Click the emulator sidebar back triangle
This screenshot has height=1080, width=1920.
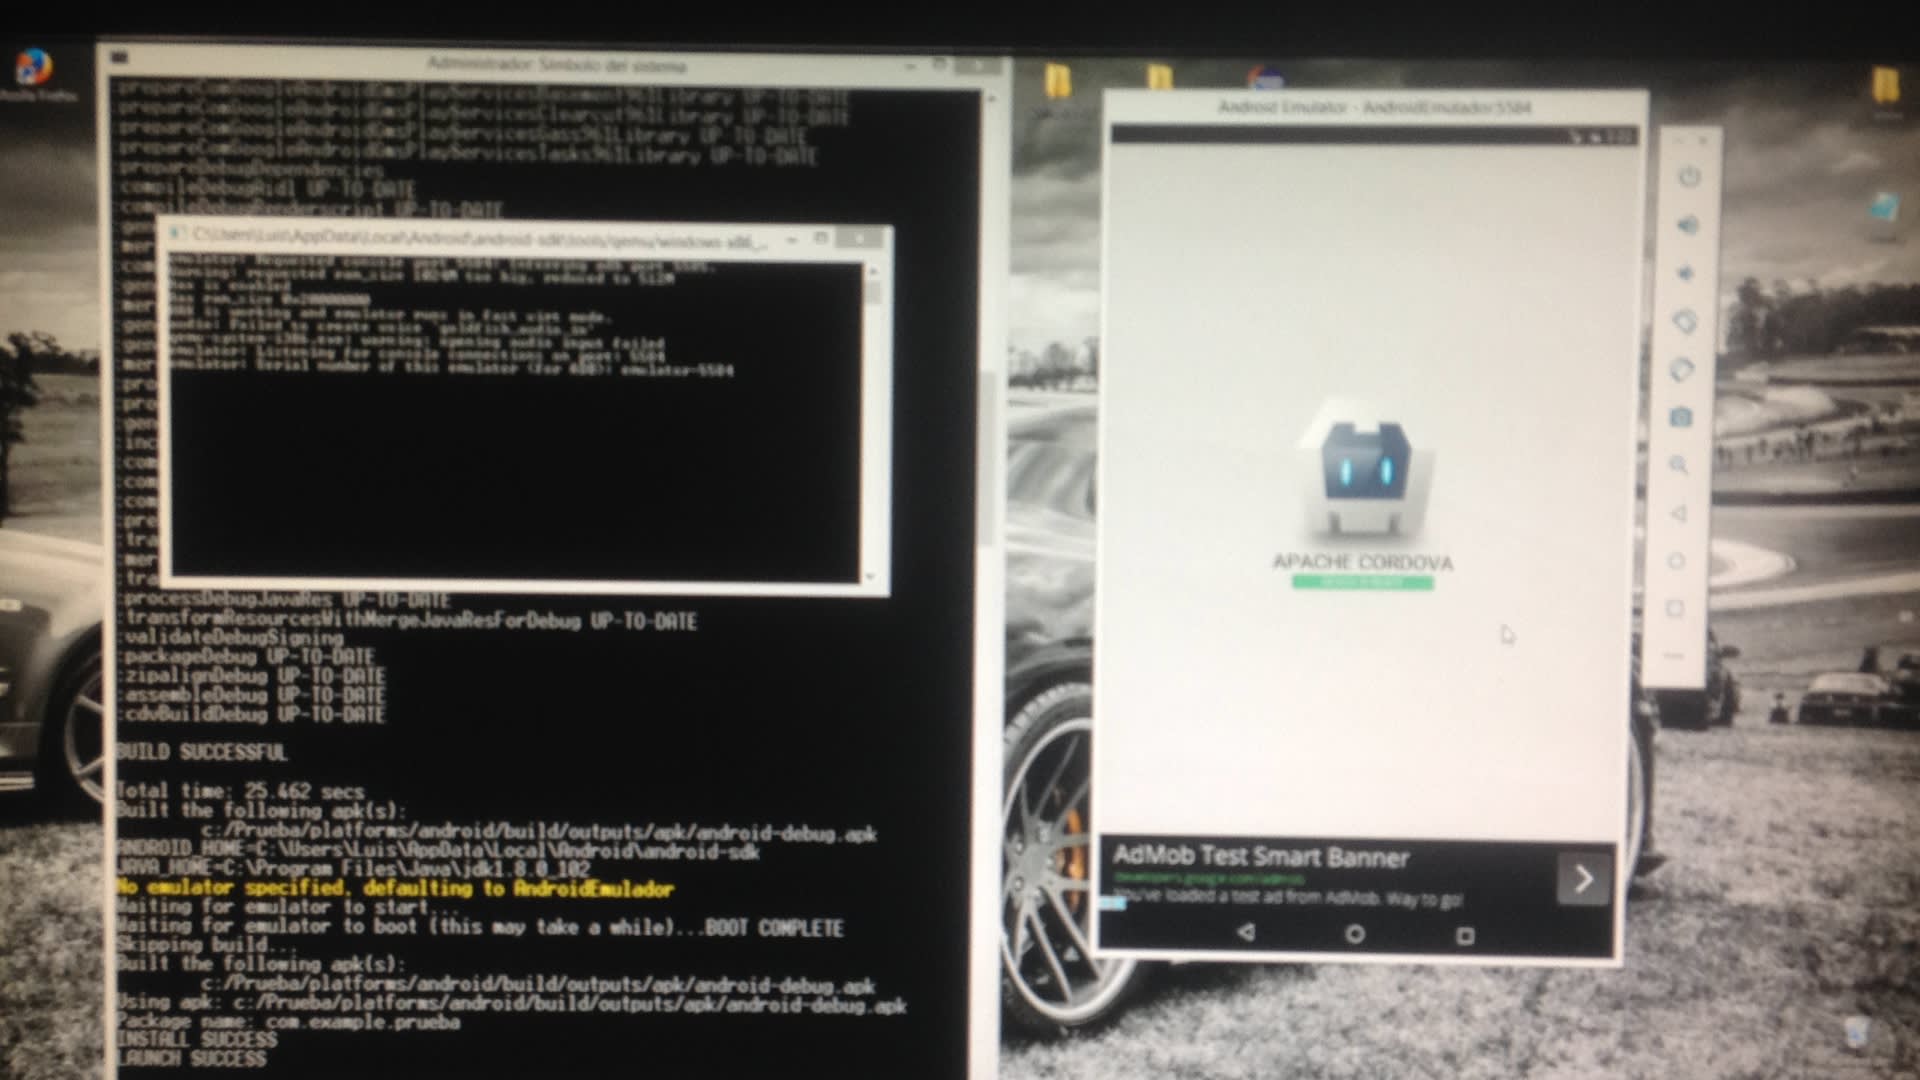click(x=1678, y=513)
